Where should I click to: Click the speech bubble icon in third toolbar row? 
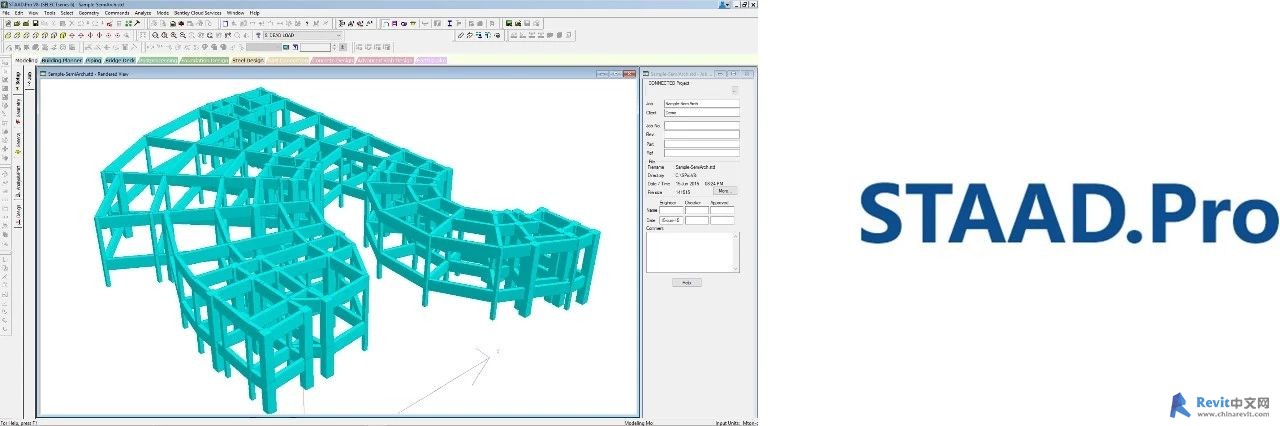tap(205, 47)
